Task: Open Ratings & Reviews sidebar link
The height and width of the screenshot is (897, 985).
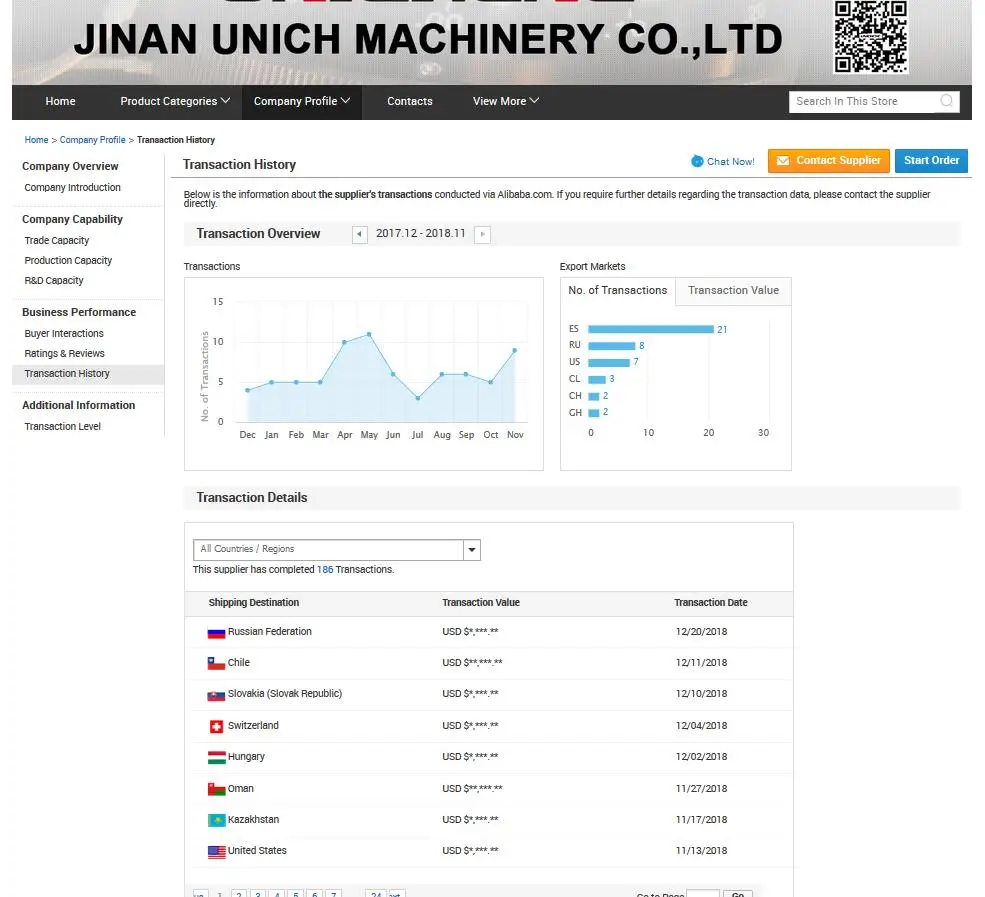Action: click(x=64, y=354)
